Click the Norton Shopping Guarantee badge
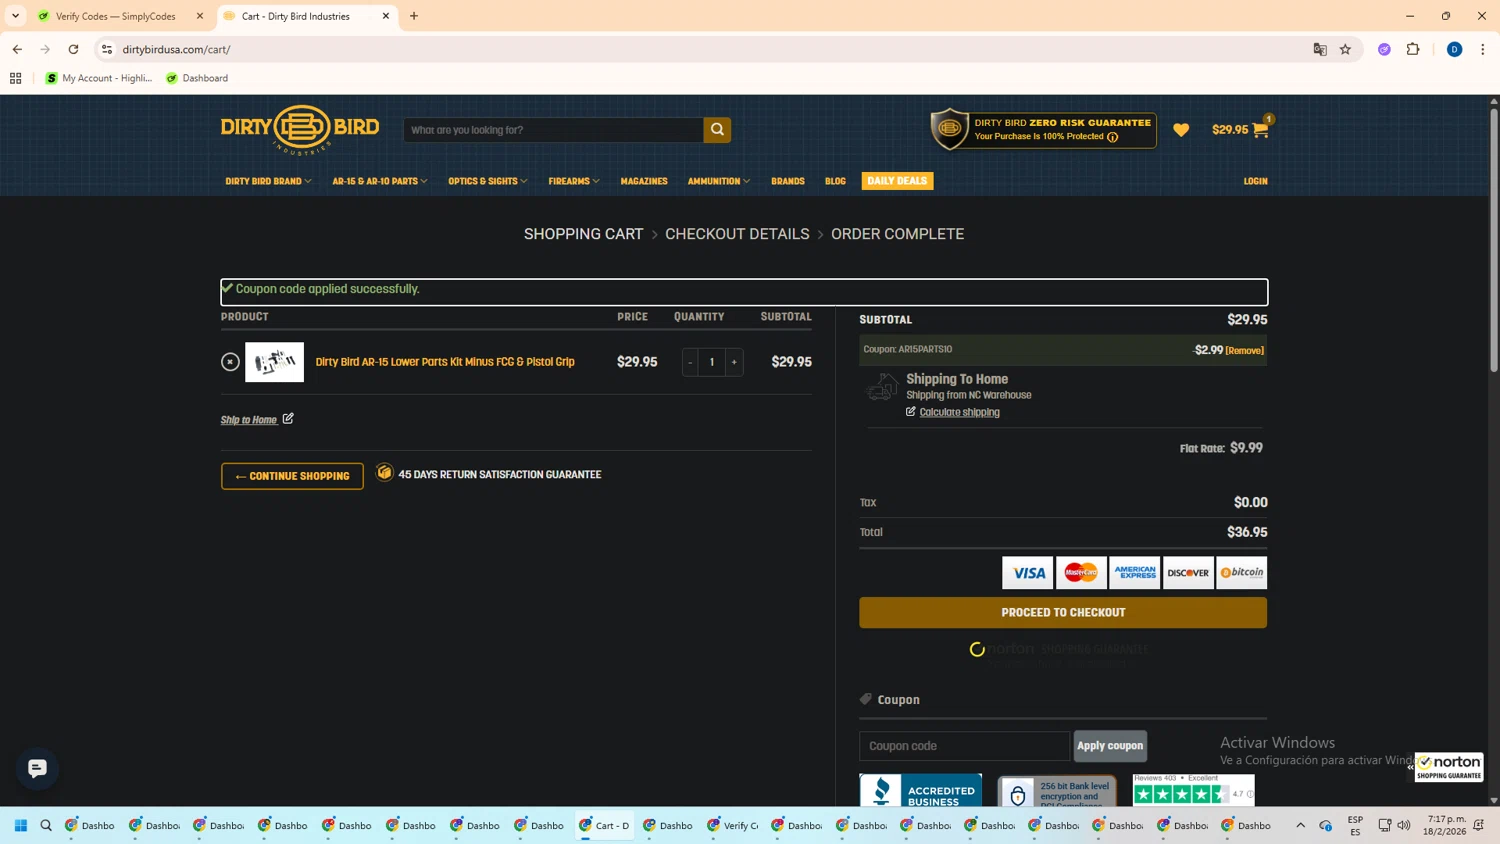 [1449, 767]
